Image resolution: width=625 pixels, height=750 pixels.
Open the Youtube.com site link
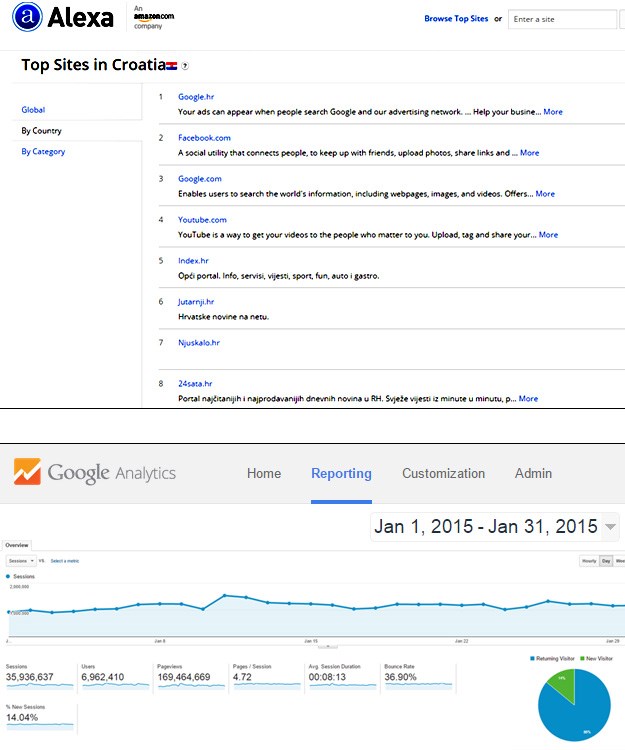[202, 220]
